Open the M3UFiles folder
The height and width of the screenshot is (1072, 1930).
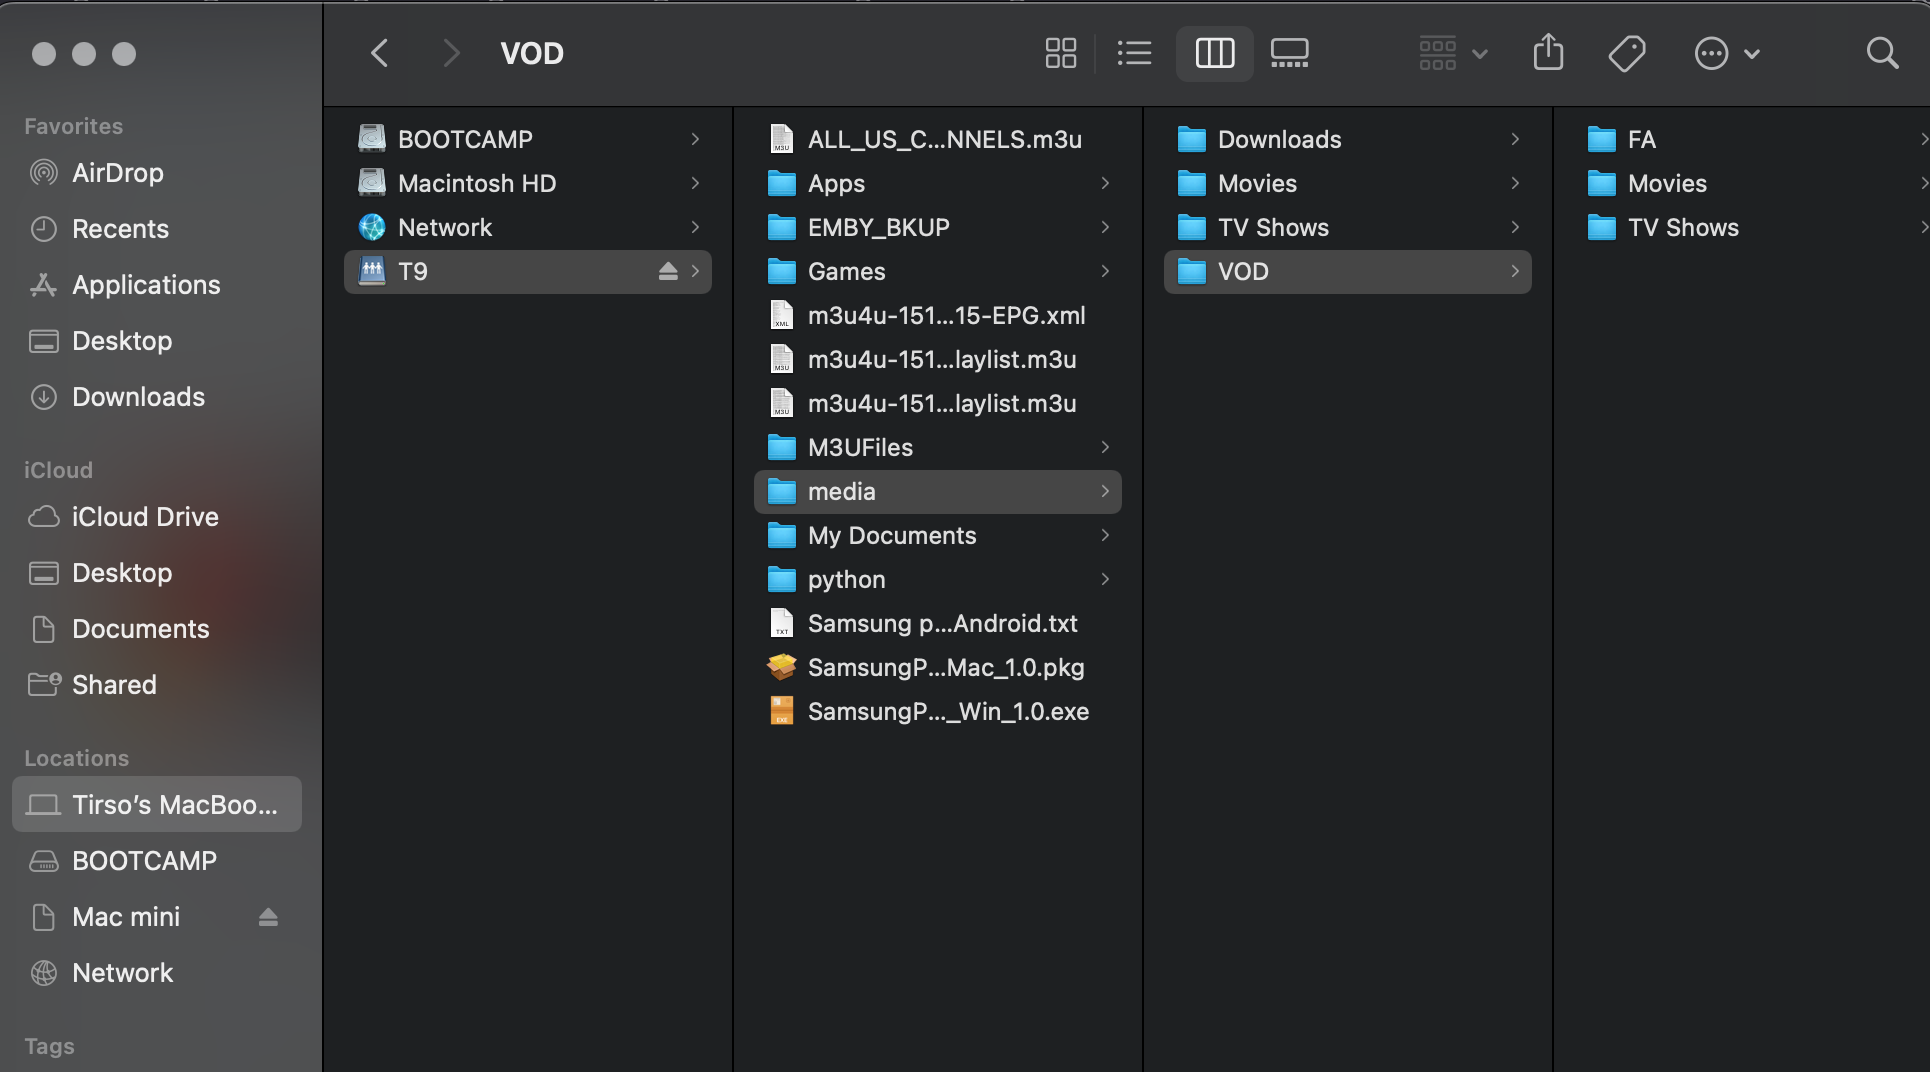tap(938, 447)
